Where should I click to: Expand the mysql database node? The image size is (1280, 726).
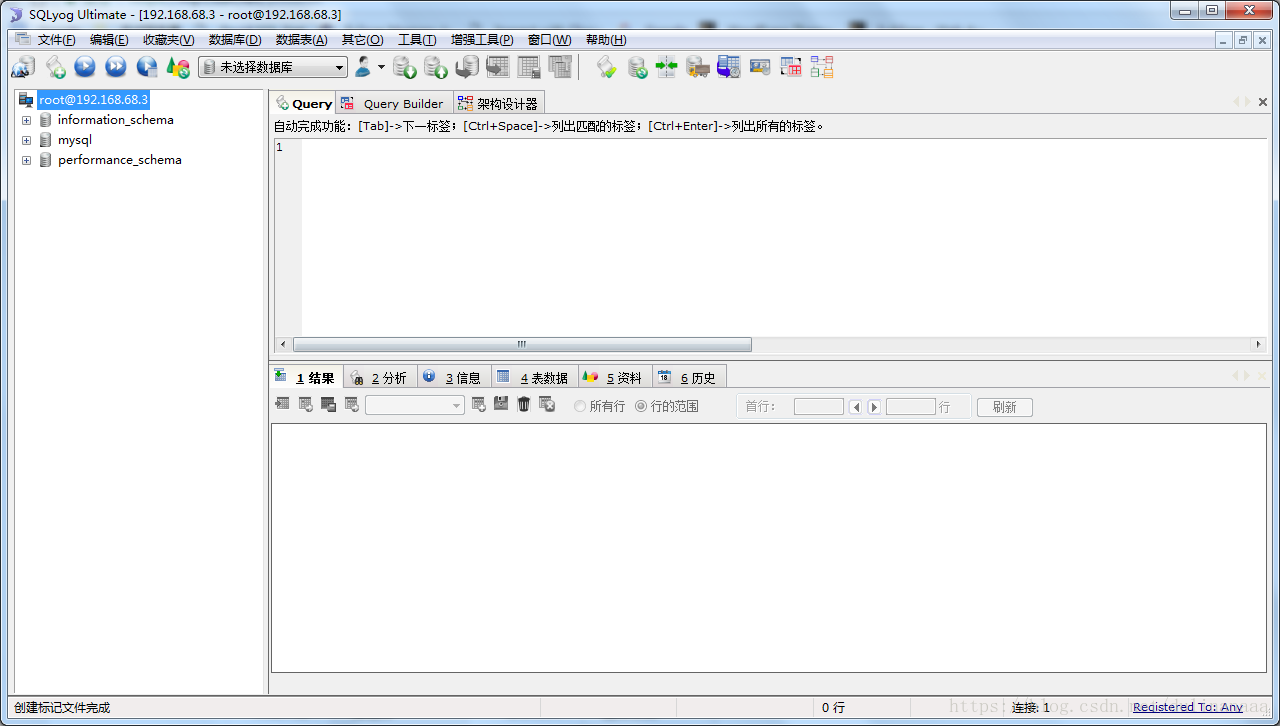click(x=27, y=140)
